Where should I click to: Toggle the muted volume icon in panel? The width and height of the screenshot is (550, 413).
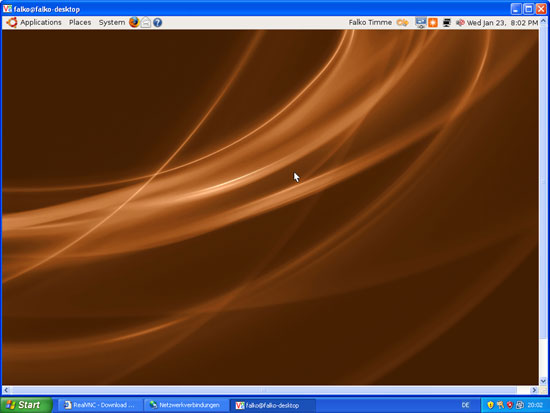point(460,22)
